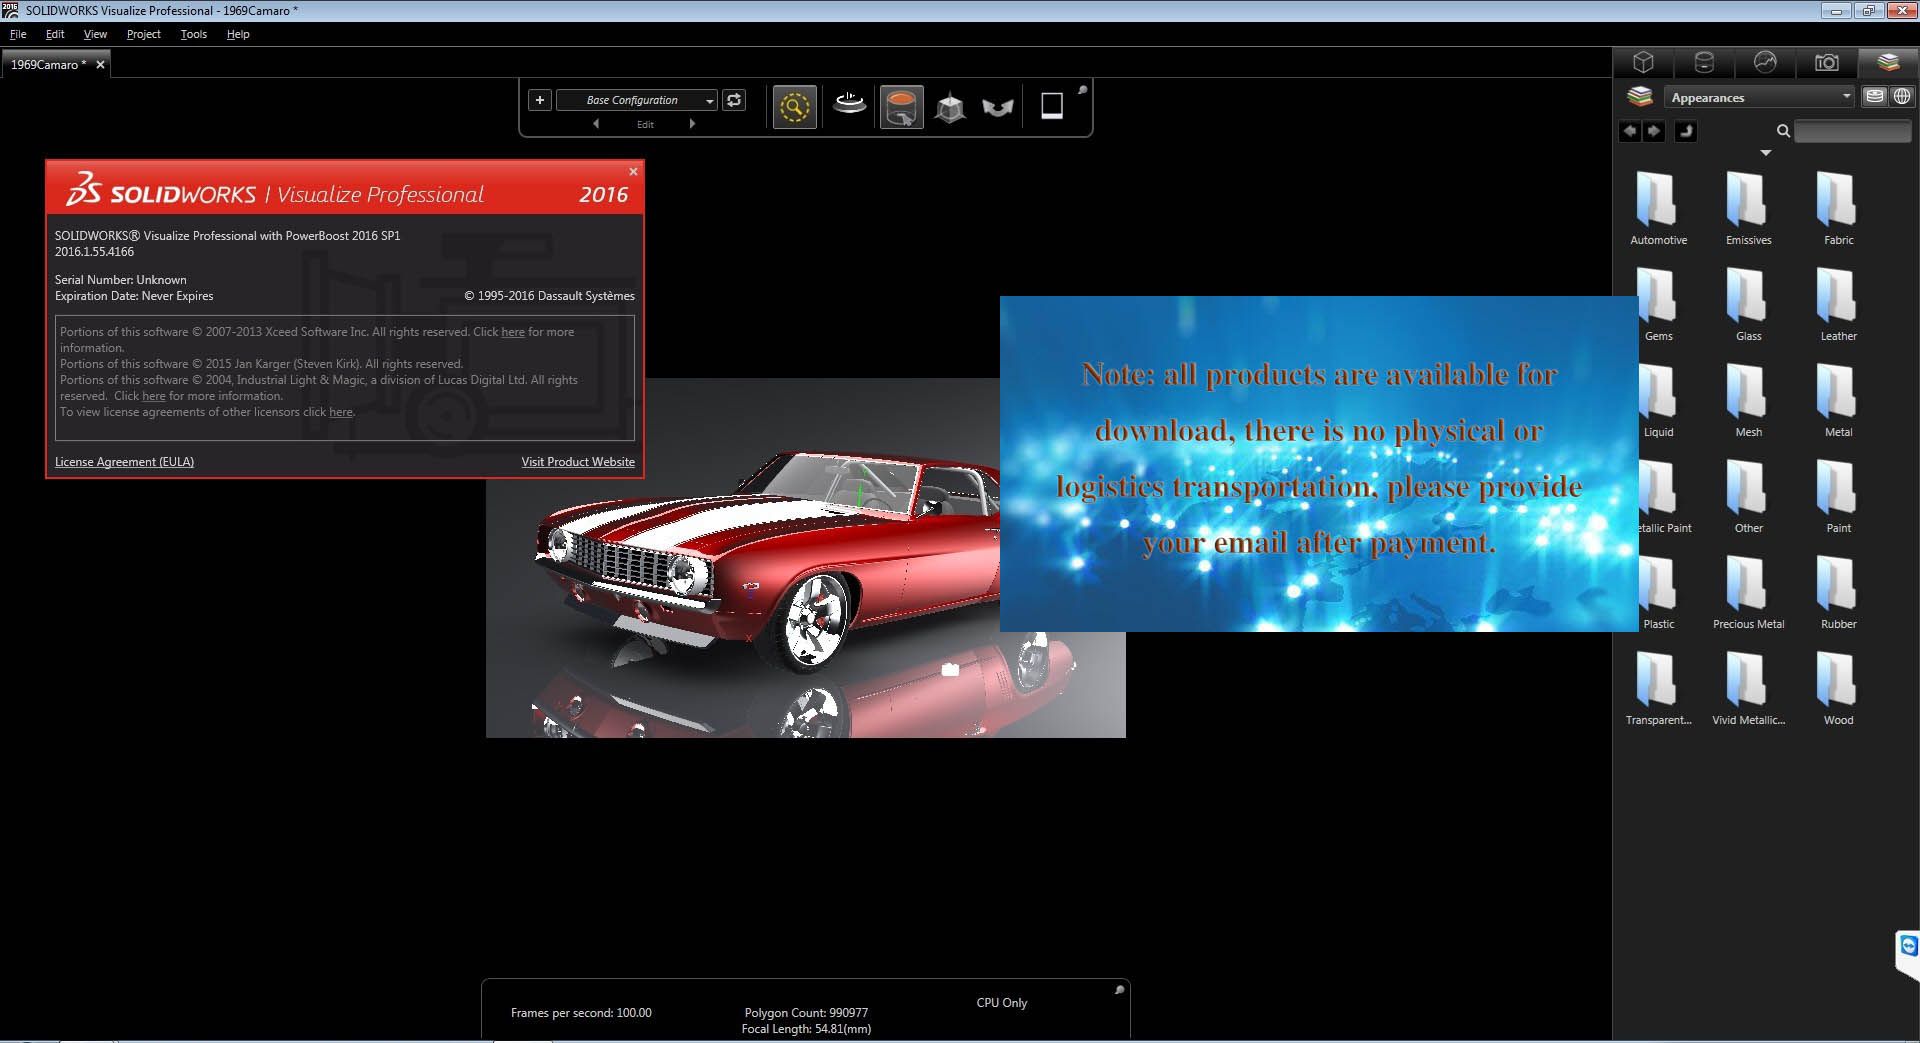Open the Help menu
The image size is (1920, 1043).
[238, 34]
